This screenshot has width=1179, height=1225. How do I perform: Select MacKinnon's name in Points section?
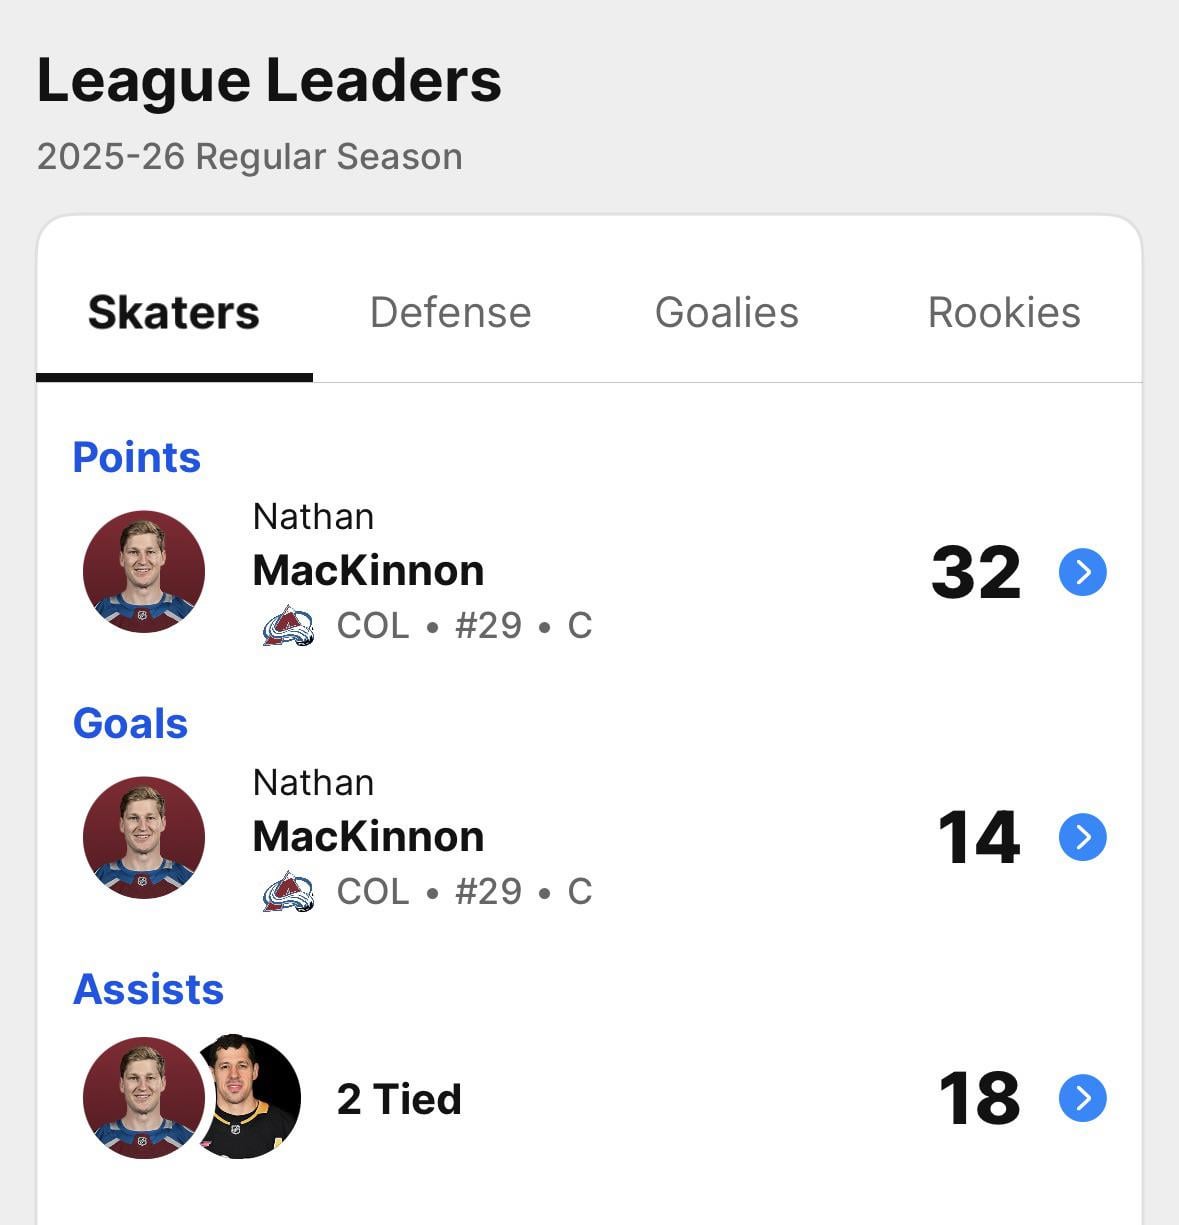click(368, 571)
